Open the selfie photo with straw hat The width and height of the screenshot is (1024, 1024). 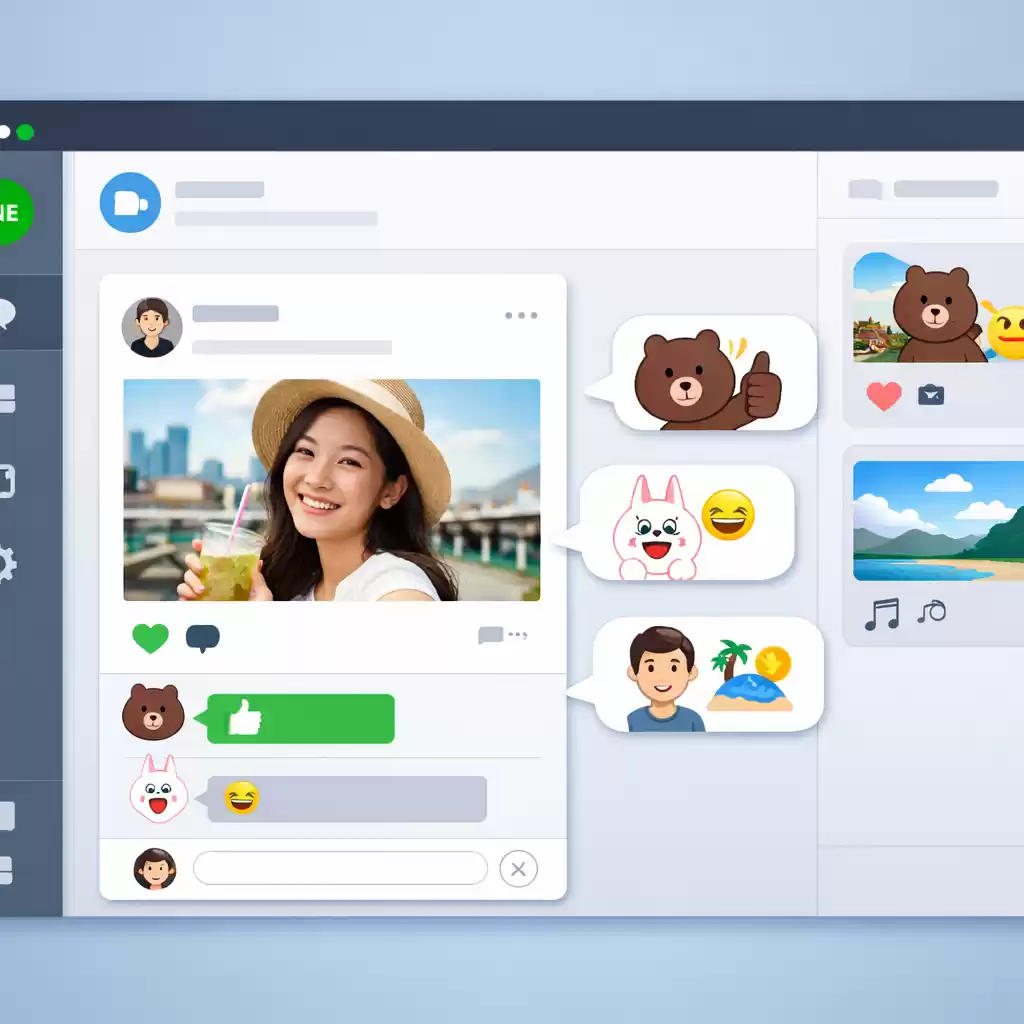332,490
